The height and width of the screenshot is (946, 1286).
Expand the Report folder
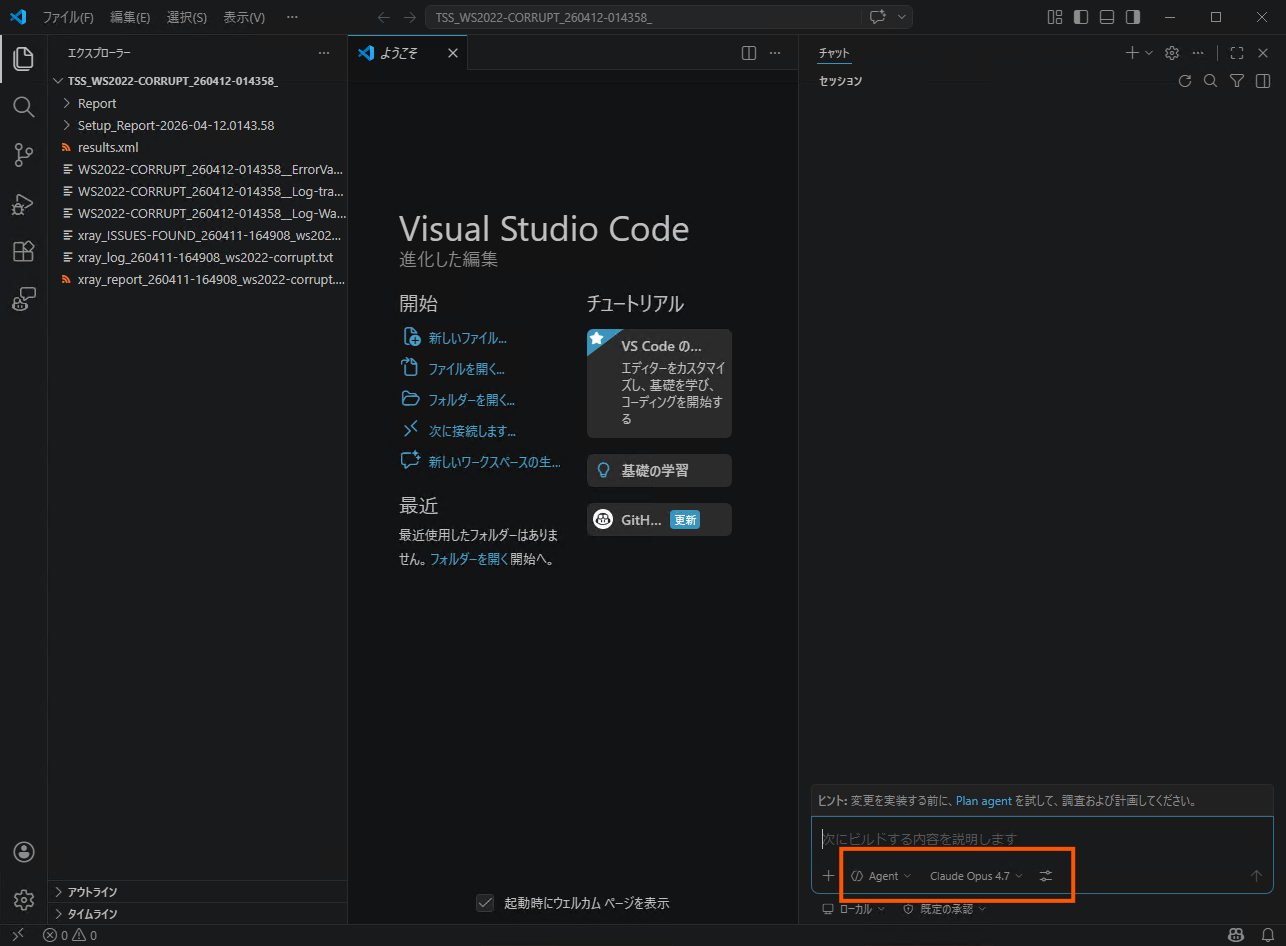click(x=197, y=103)
